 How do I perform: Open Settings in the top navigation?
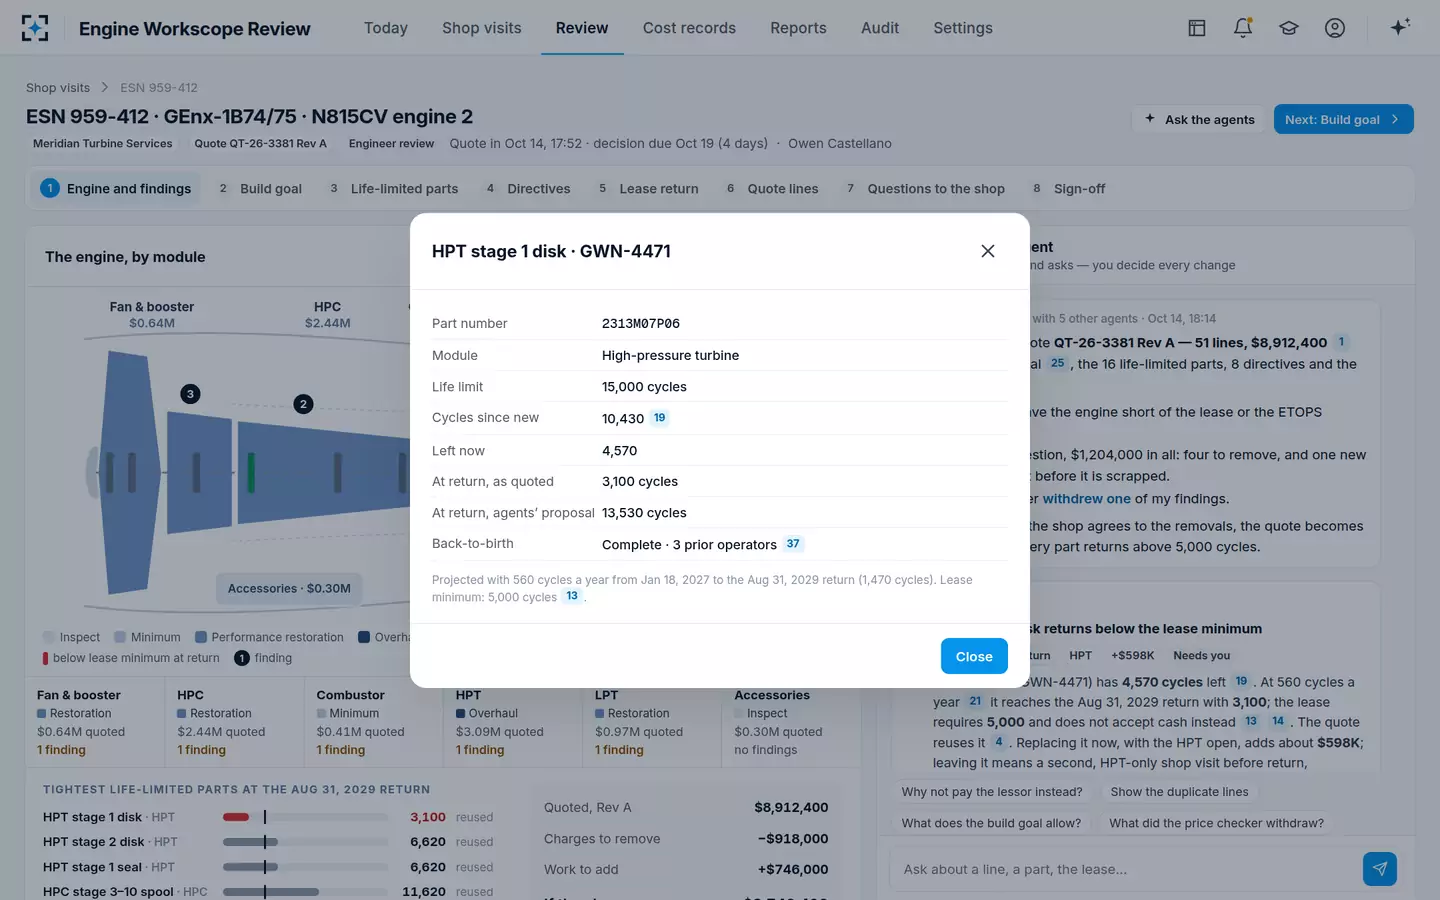[963, 28]
